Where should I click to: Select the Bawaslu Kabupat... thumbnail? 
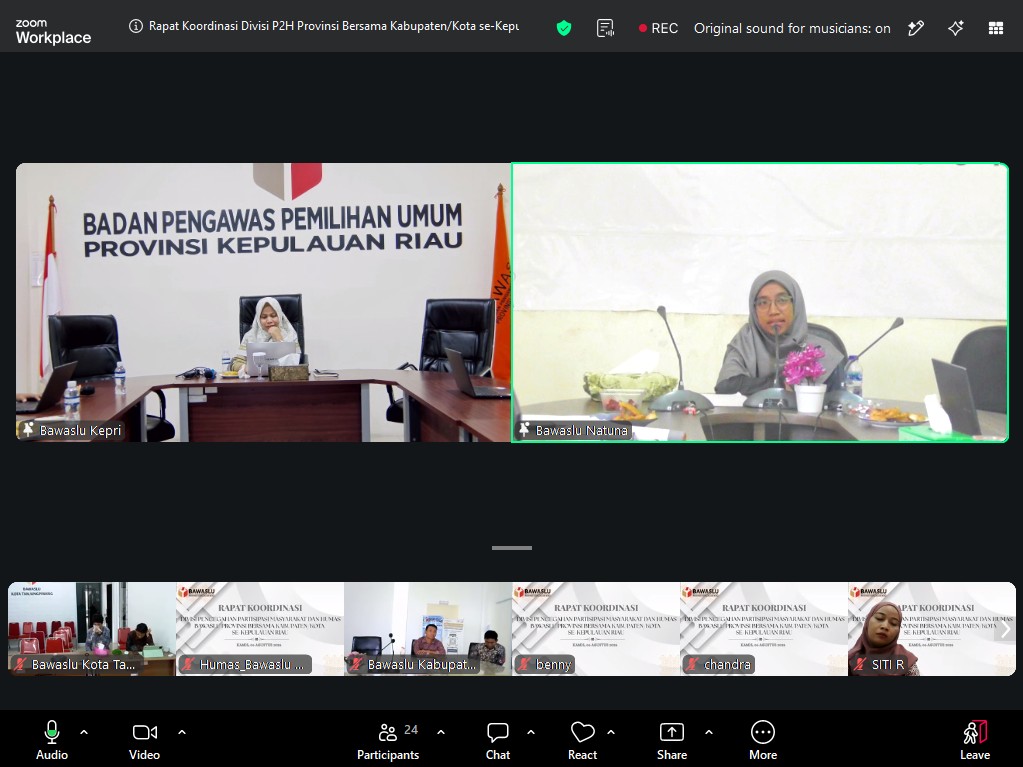click(428, 629)
